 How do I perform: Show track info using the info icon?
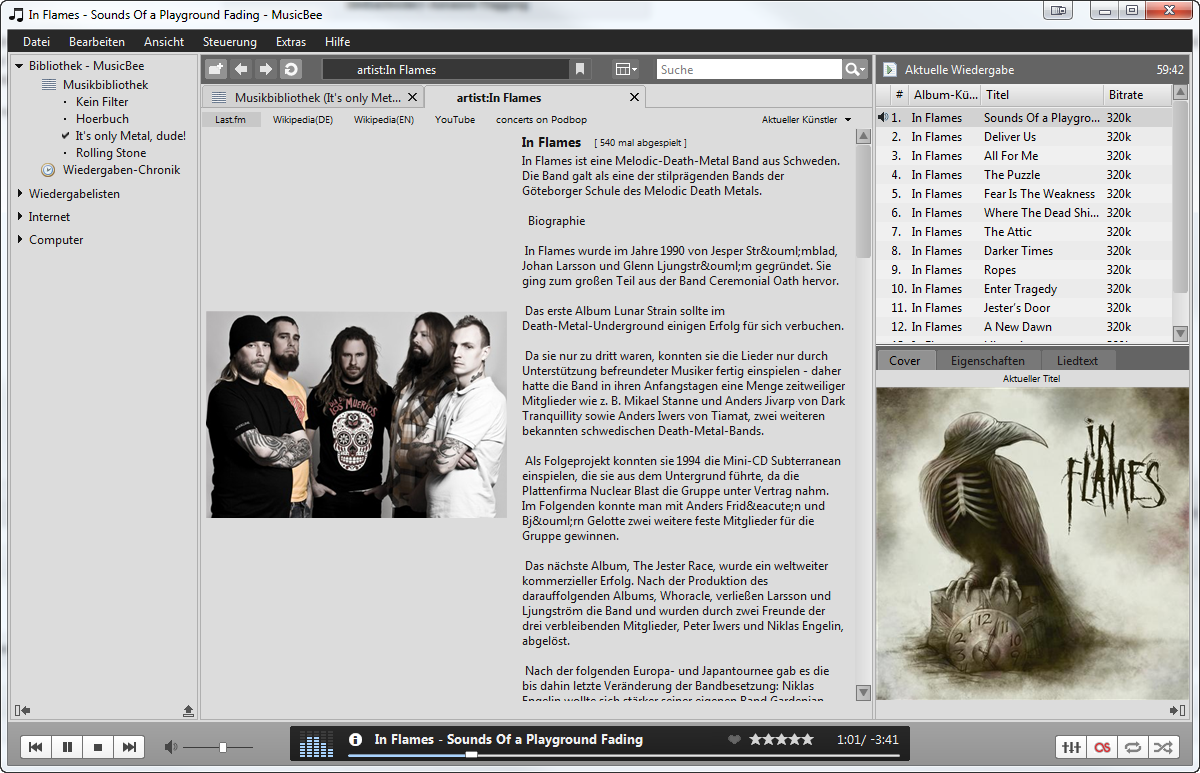click(x=355, y=740)
